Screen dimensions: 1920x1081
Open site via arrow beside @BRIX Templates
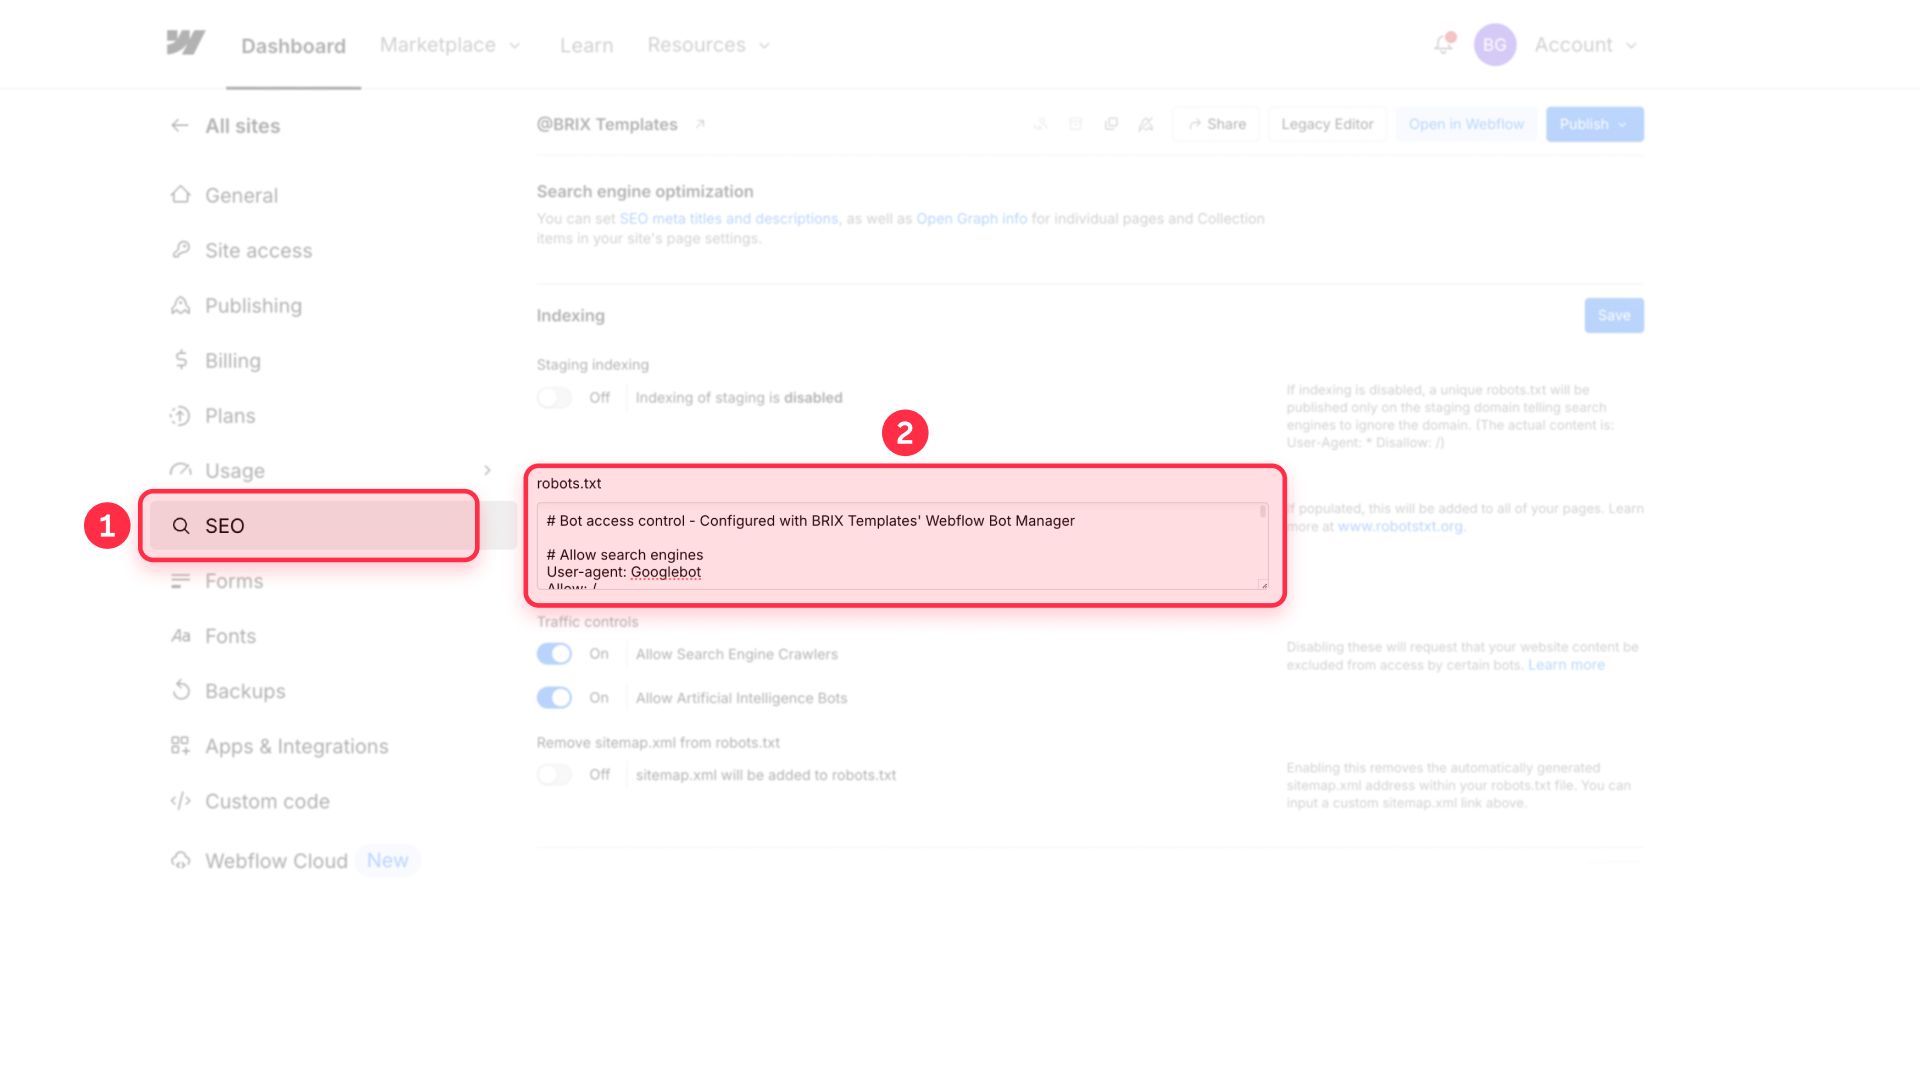[700, 124]
